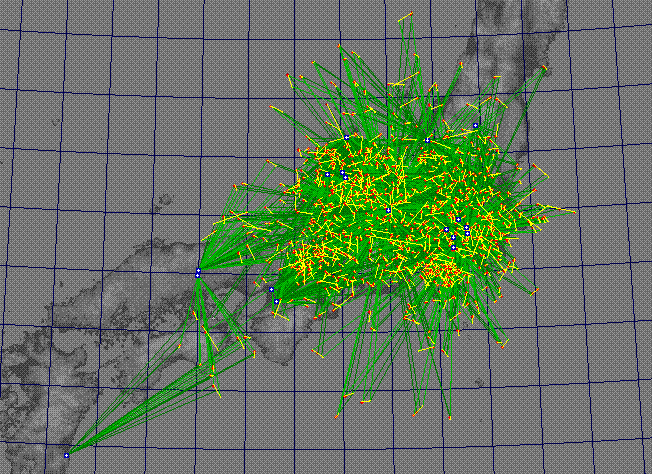Click the red-tipped vector at the very top of the cluster
The height and width of the screenshot is (474, 652).
(408, 17)
